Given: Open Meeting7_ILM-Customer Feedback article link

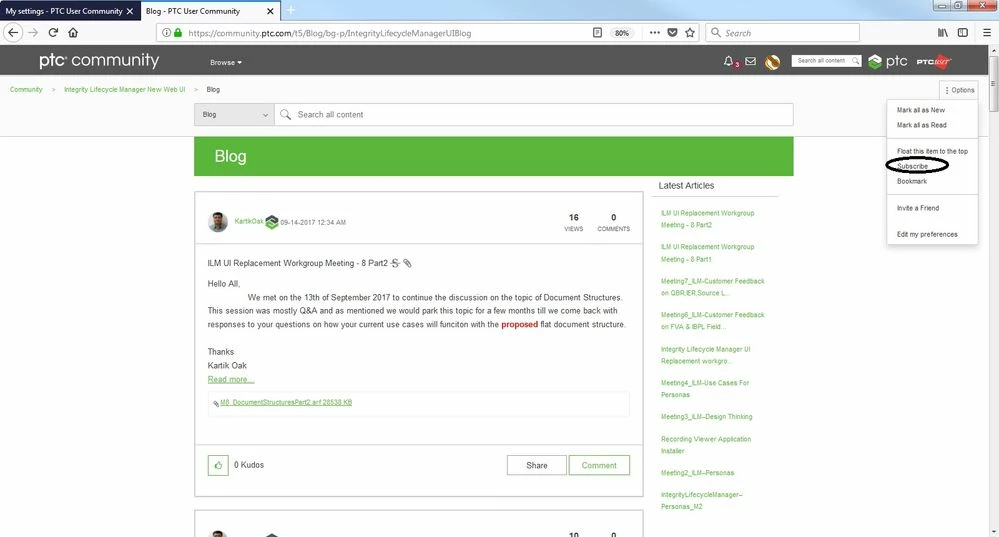Looking at the screenshot, I should tap(712, 287).
